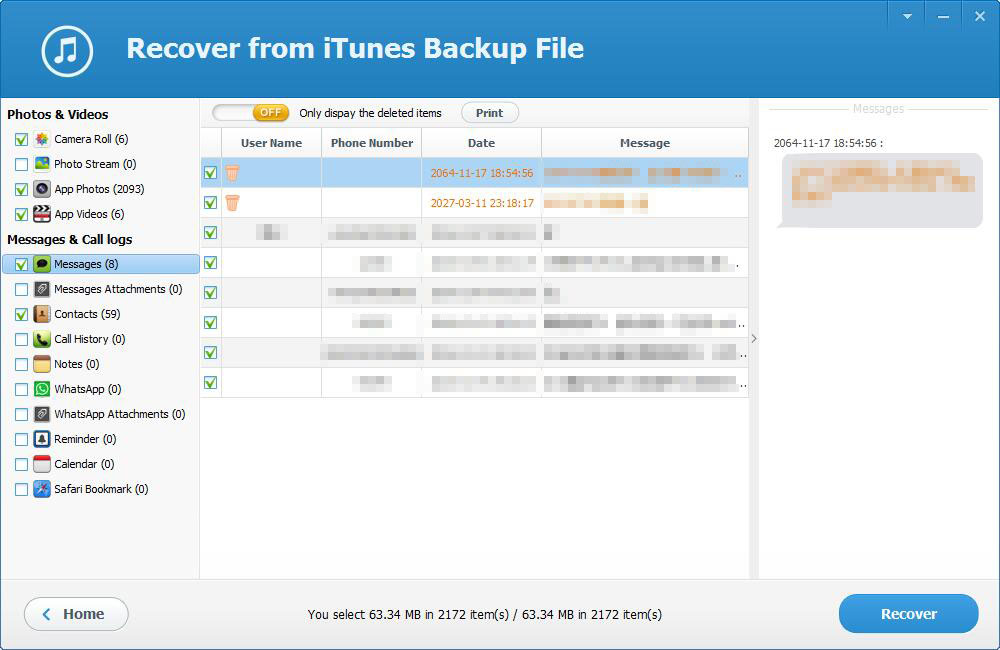Click the Print button

click(x=490, y=113)
